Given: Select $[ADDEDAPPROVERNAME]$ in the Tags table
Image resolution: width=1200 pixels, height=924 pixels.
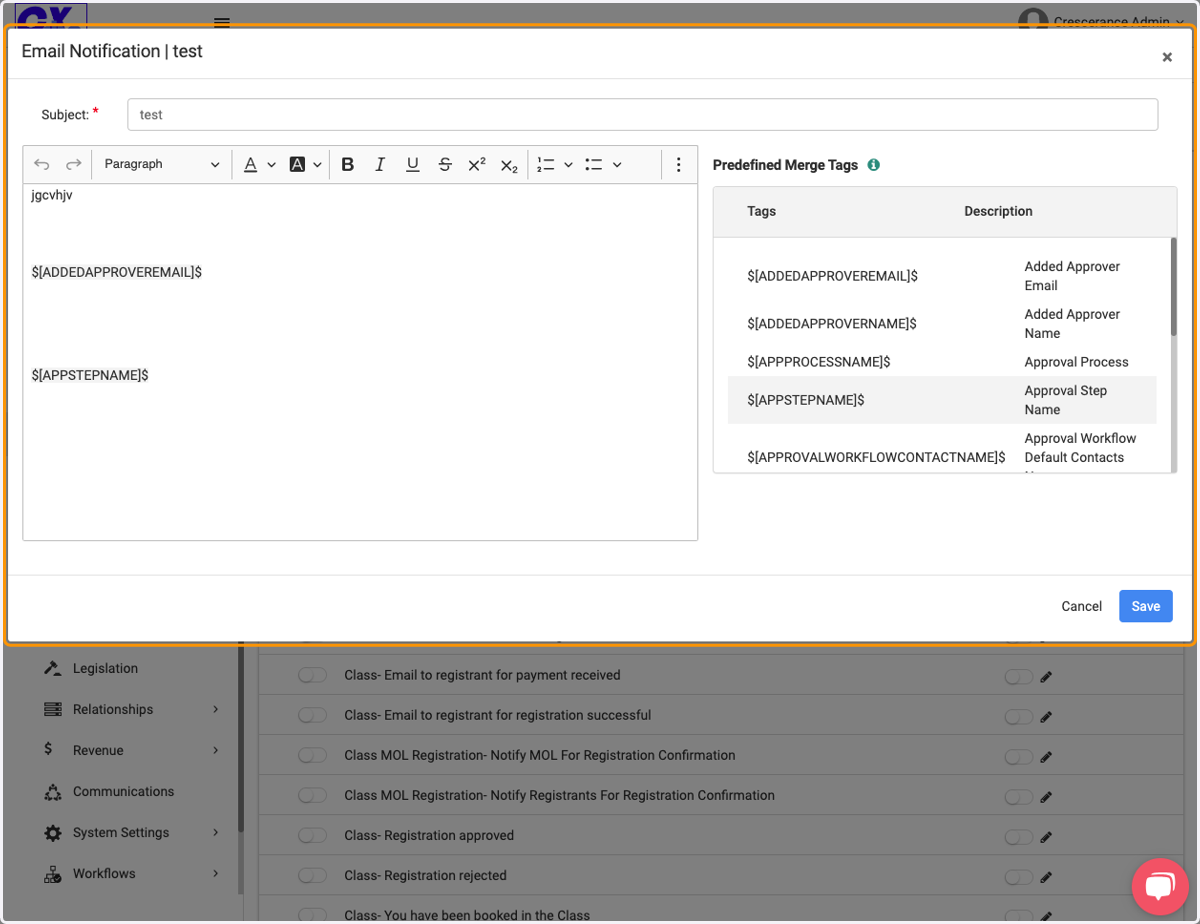Looking at the screenshot, I should point(832,324).
